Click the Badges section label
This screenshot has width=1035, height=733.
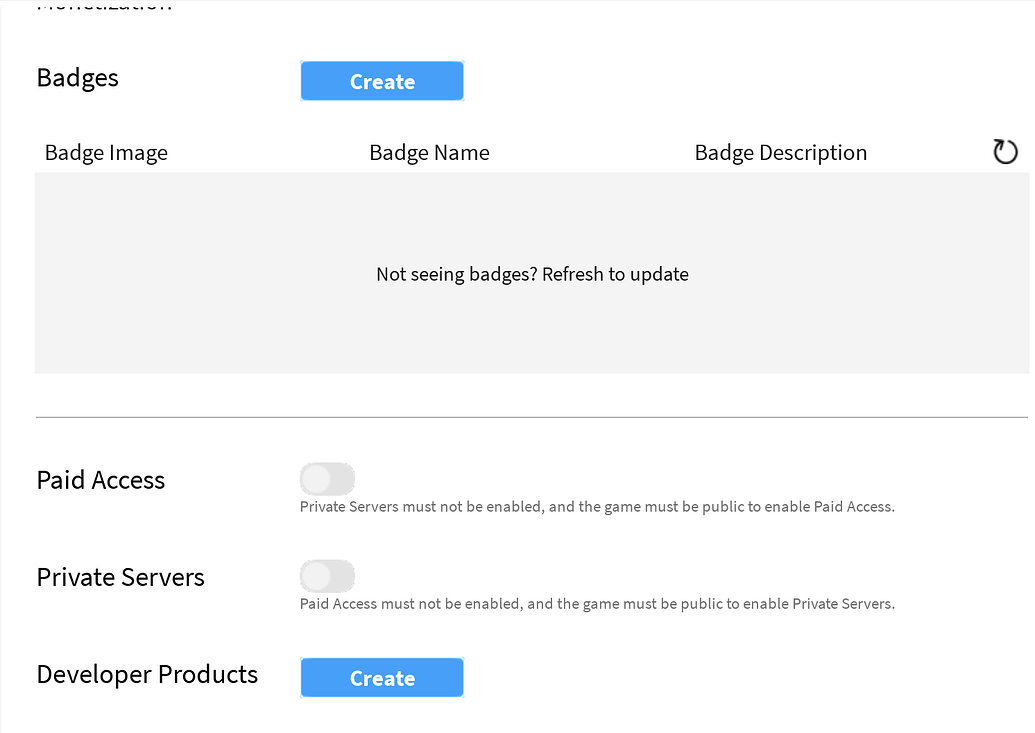pos(78,78)
